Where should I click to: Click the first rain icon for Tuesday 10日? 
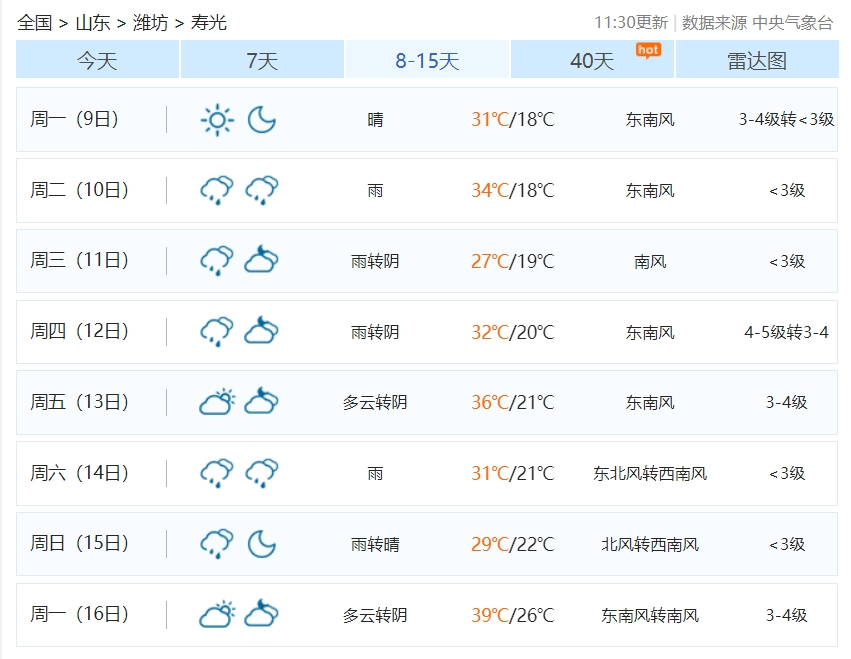216,190
